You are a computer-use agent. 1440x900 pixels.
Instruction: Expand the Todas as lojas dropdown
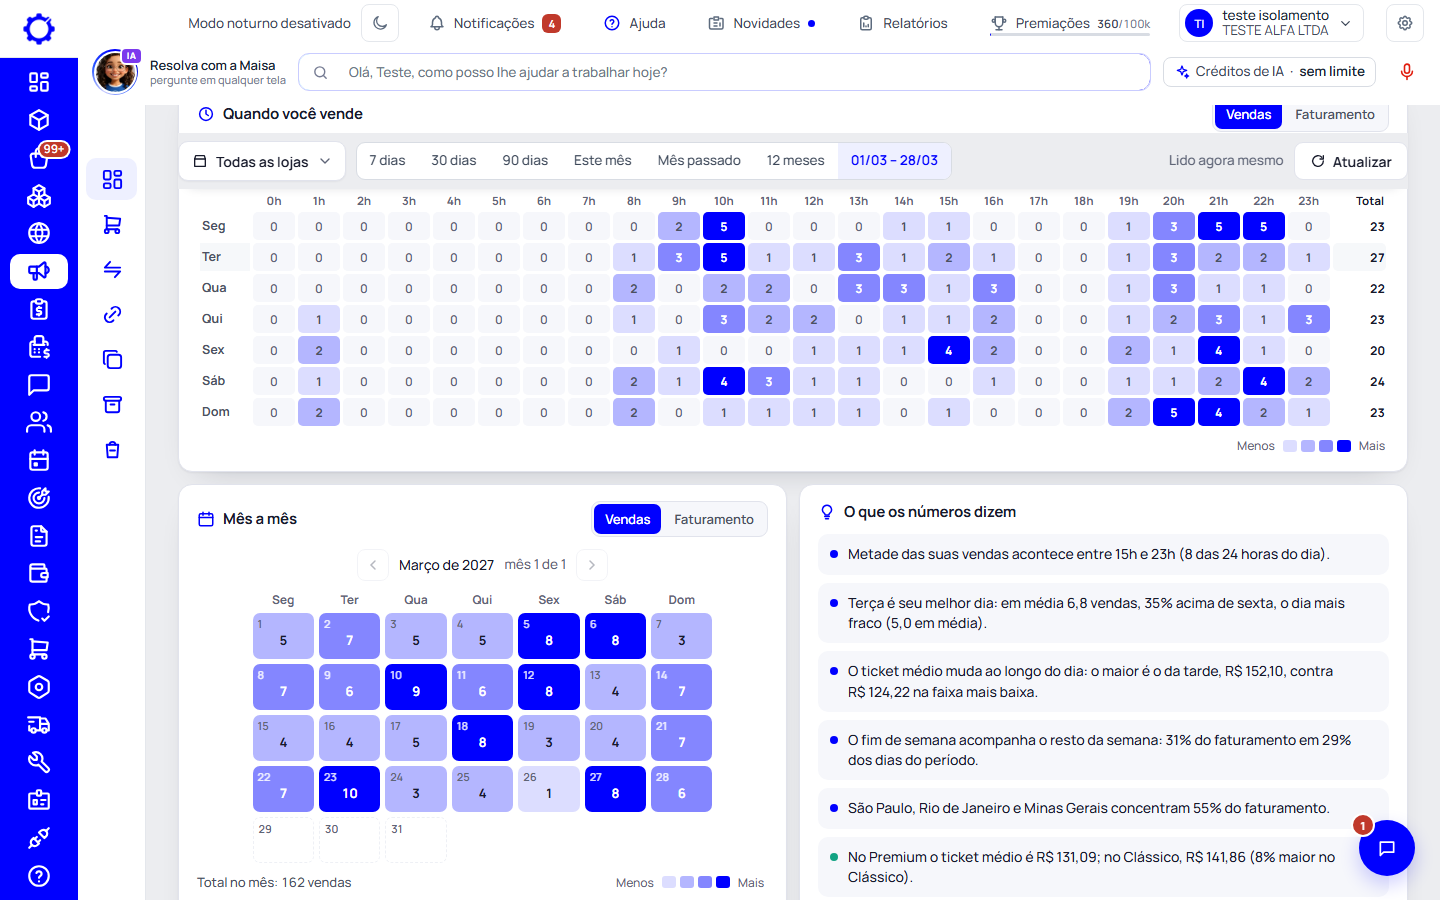262,161
